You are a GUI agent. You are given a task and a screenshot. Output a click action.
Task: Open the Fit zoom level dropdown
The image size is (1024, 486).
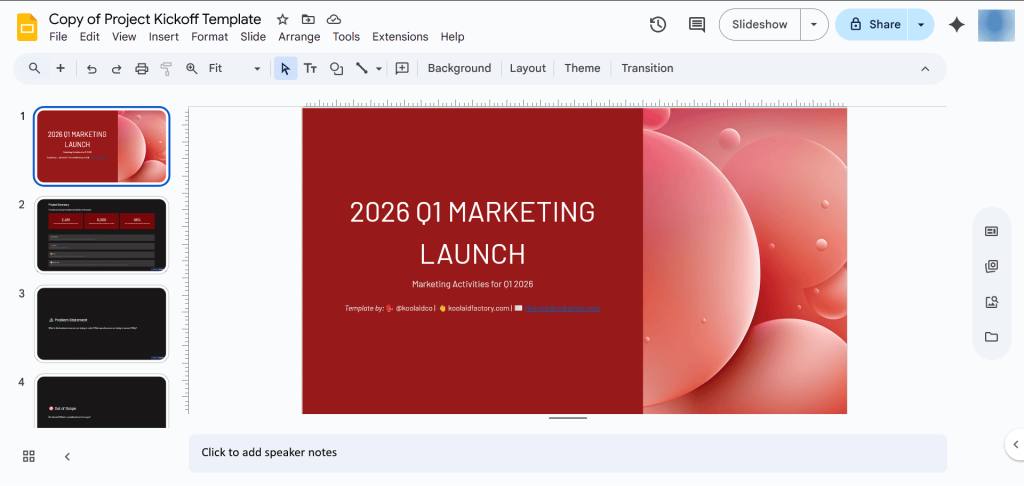click(234, 69)
